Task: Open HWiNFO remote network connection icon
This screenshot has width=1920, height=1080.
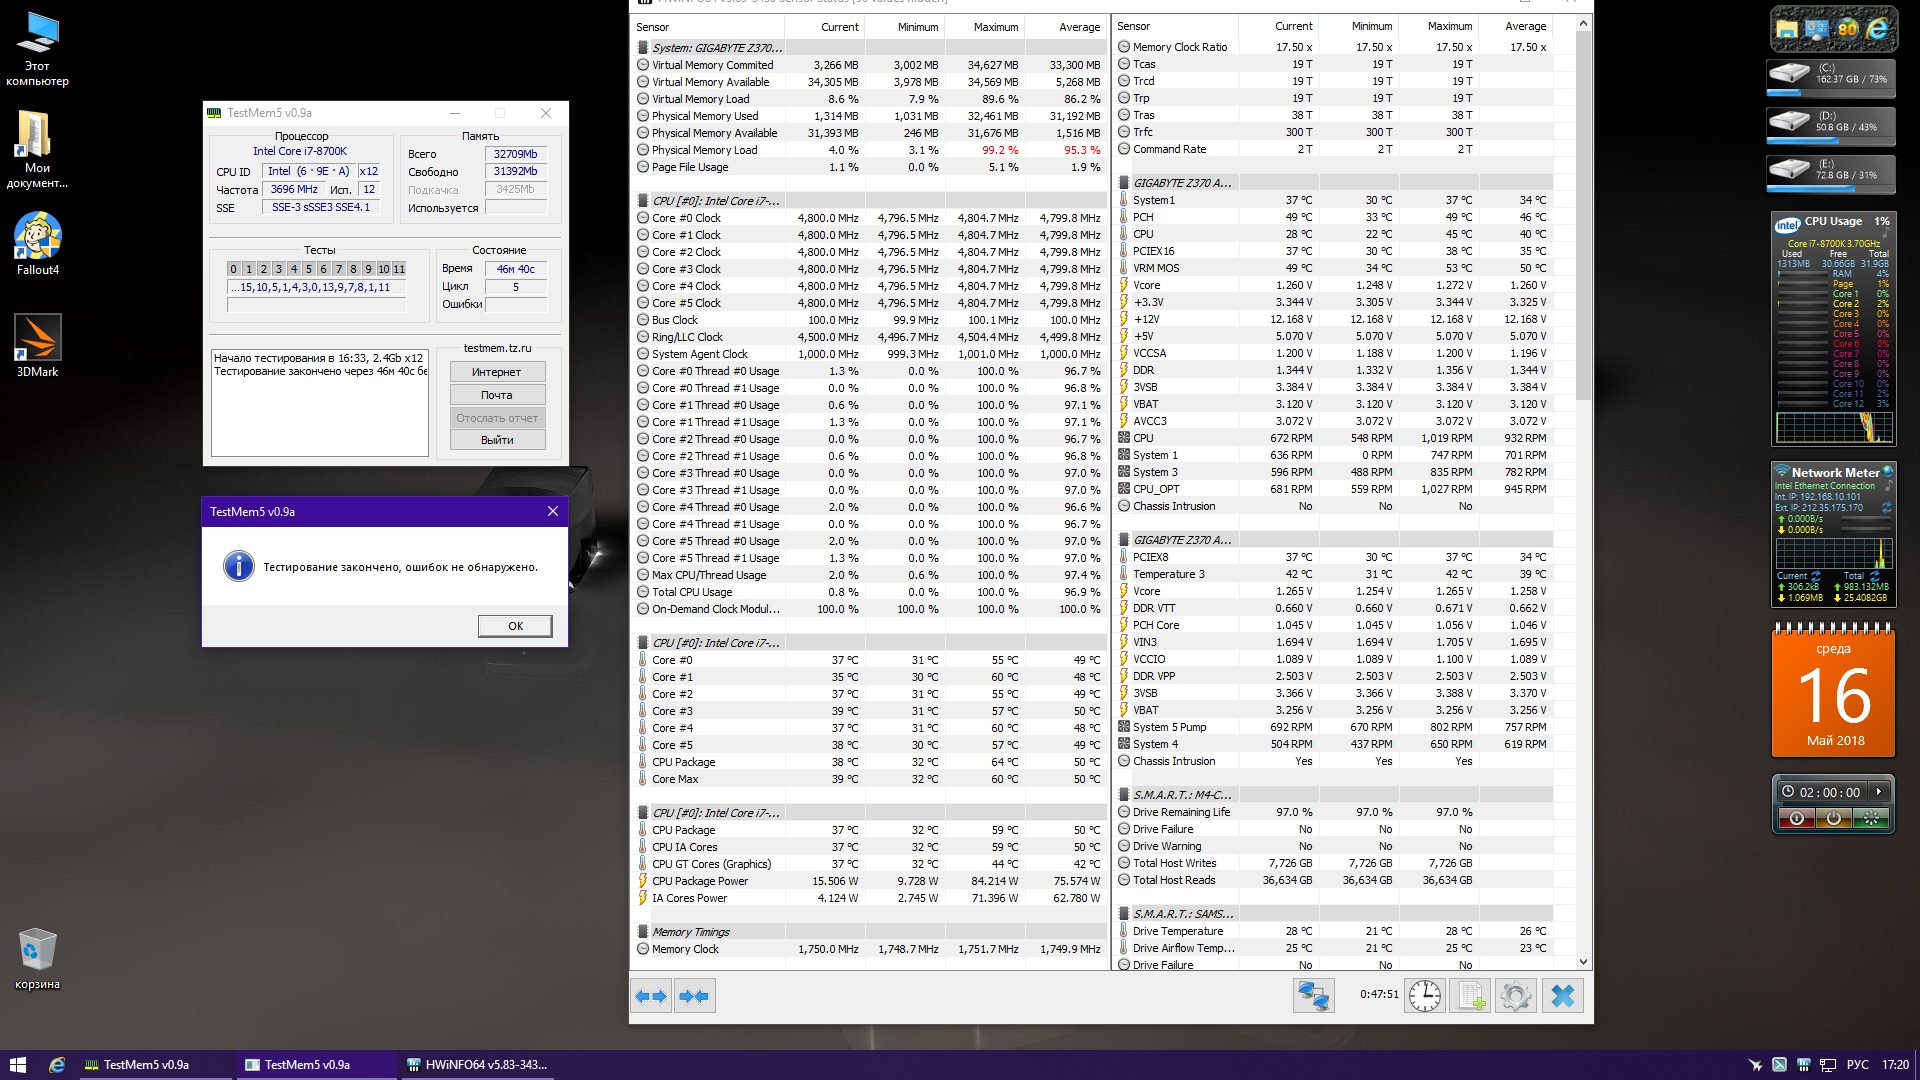Action: pos(1313,996)
